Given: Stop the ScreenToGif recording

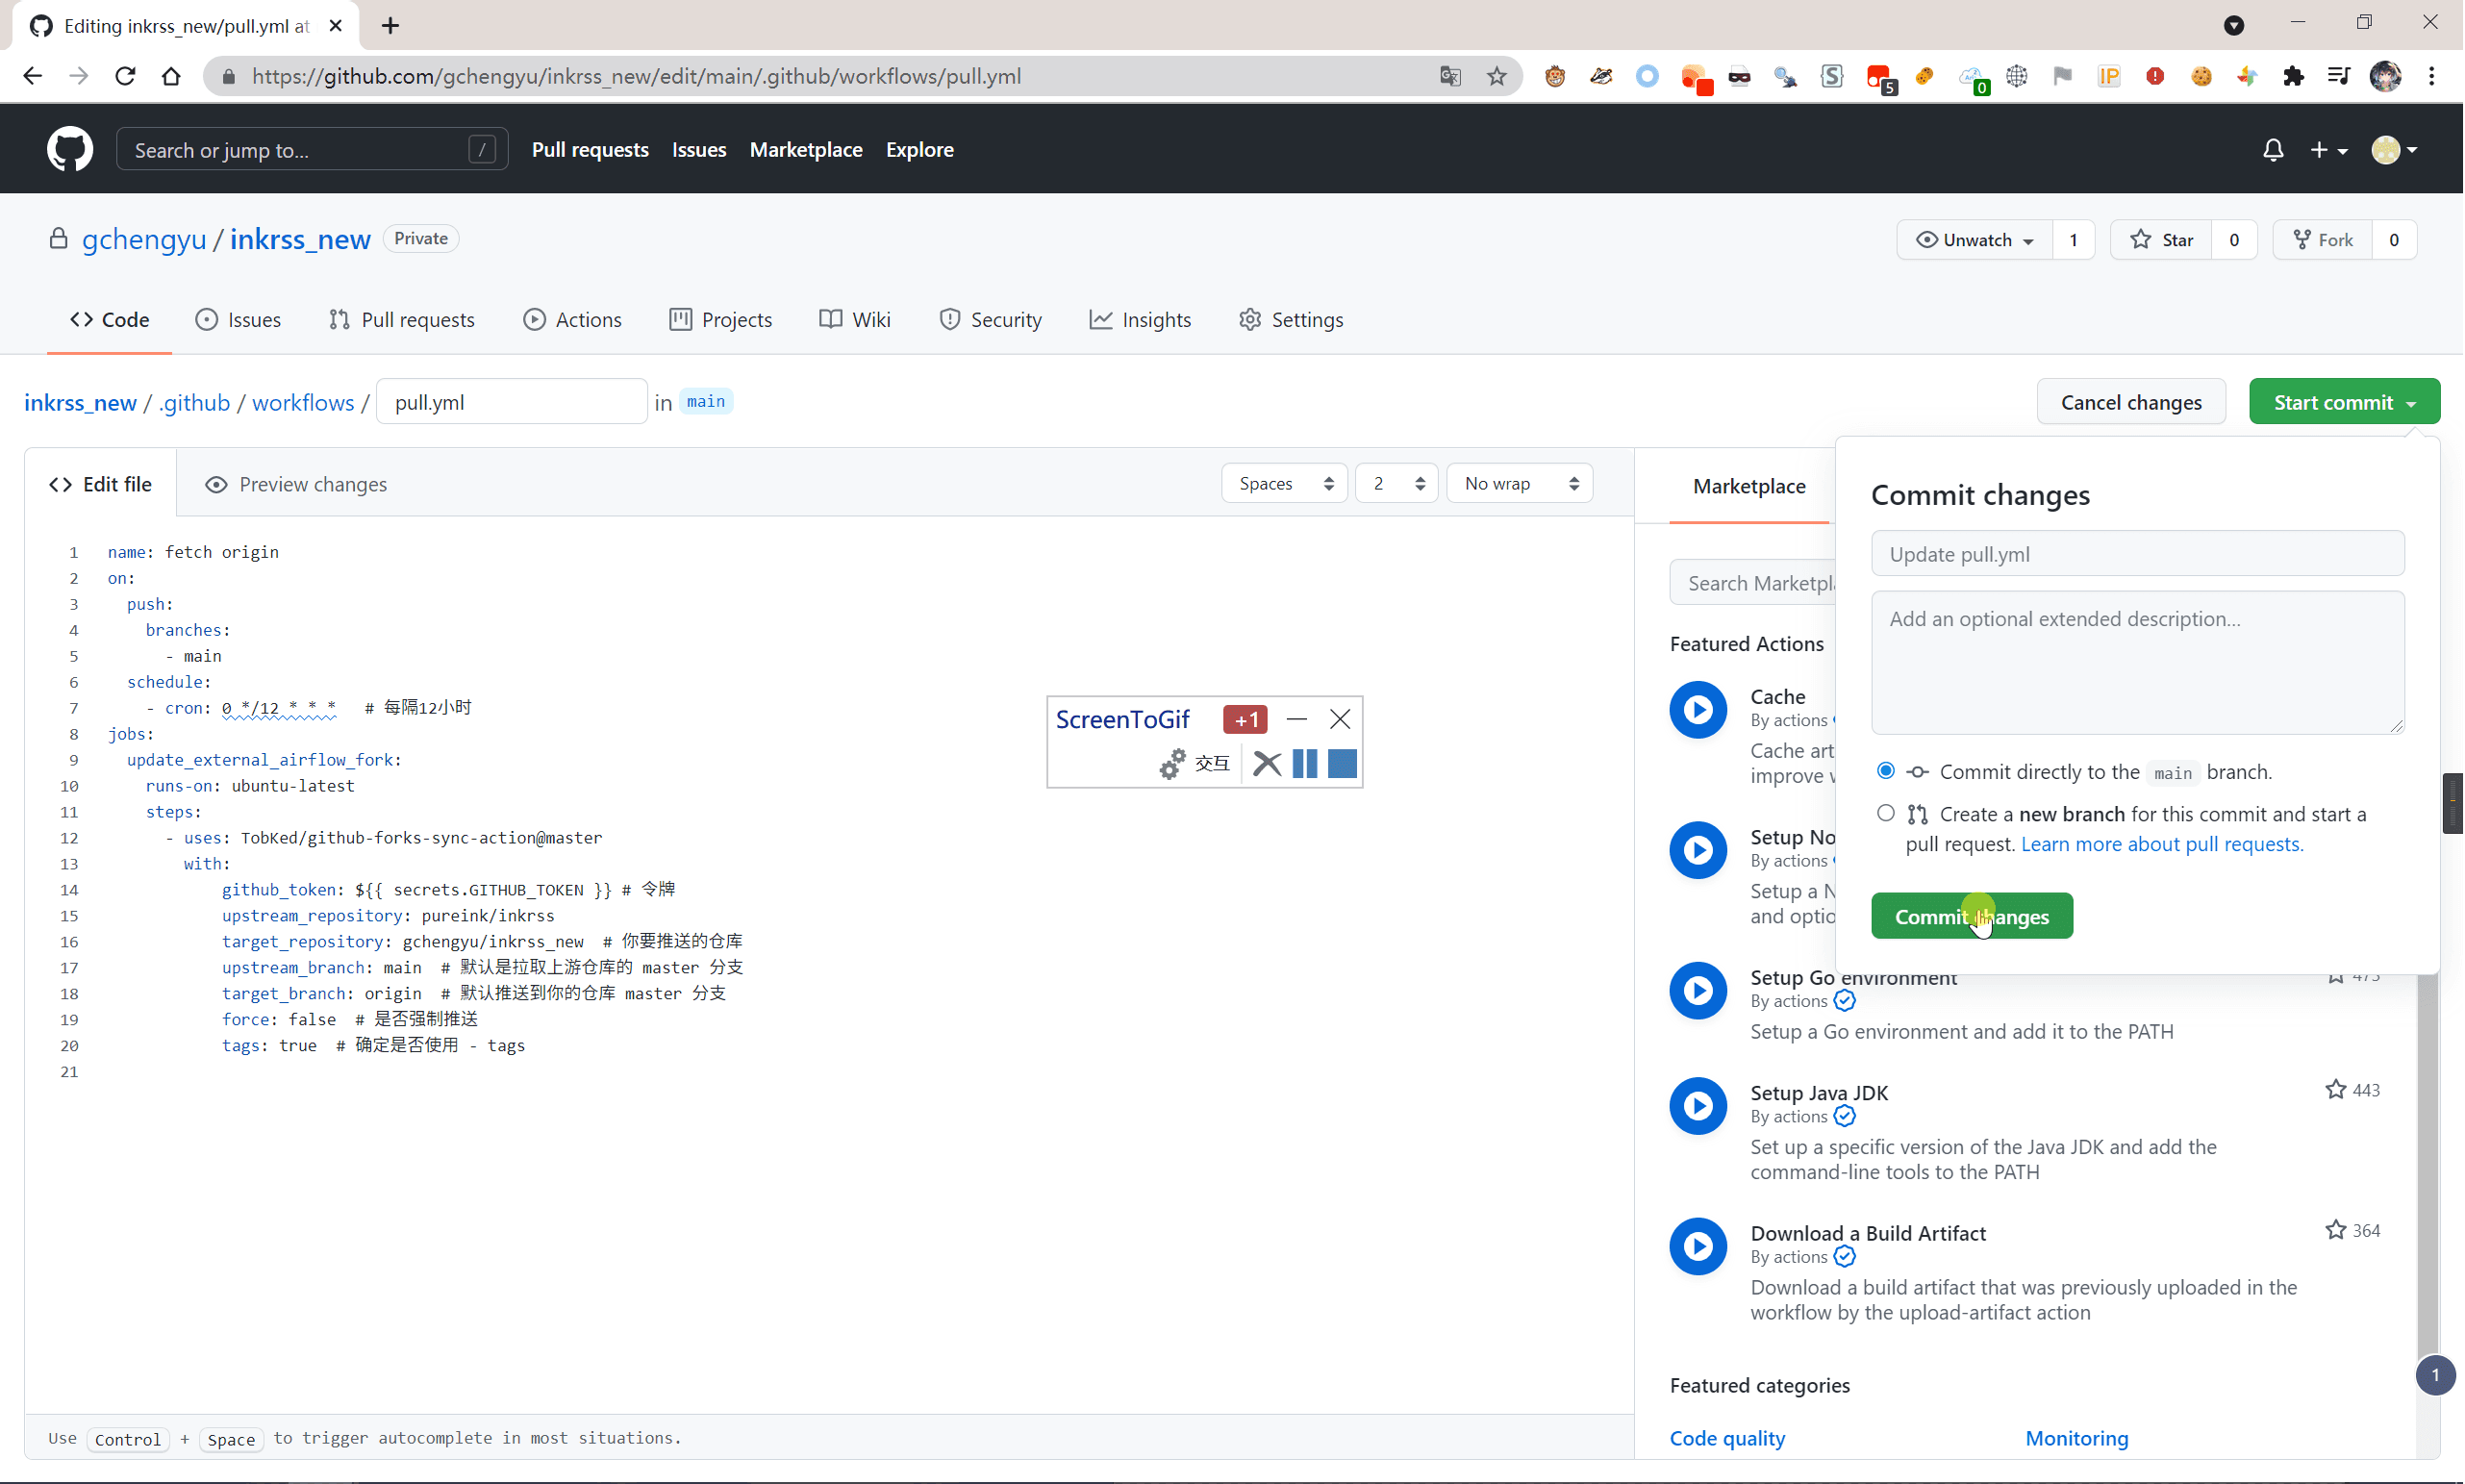Looking at the screenshot, I should 1343,764.
